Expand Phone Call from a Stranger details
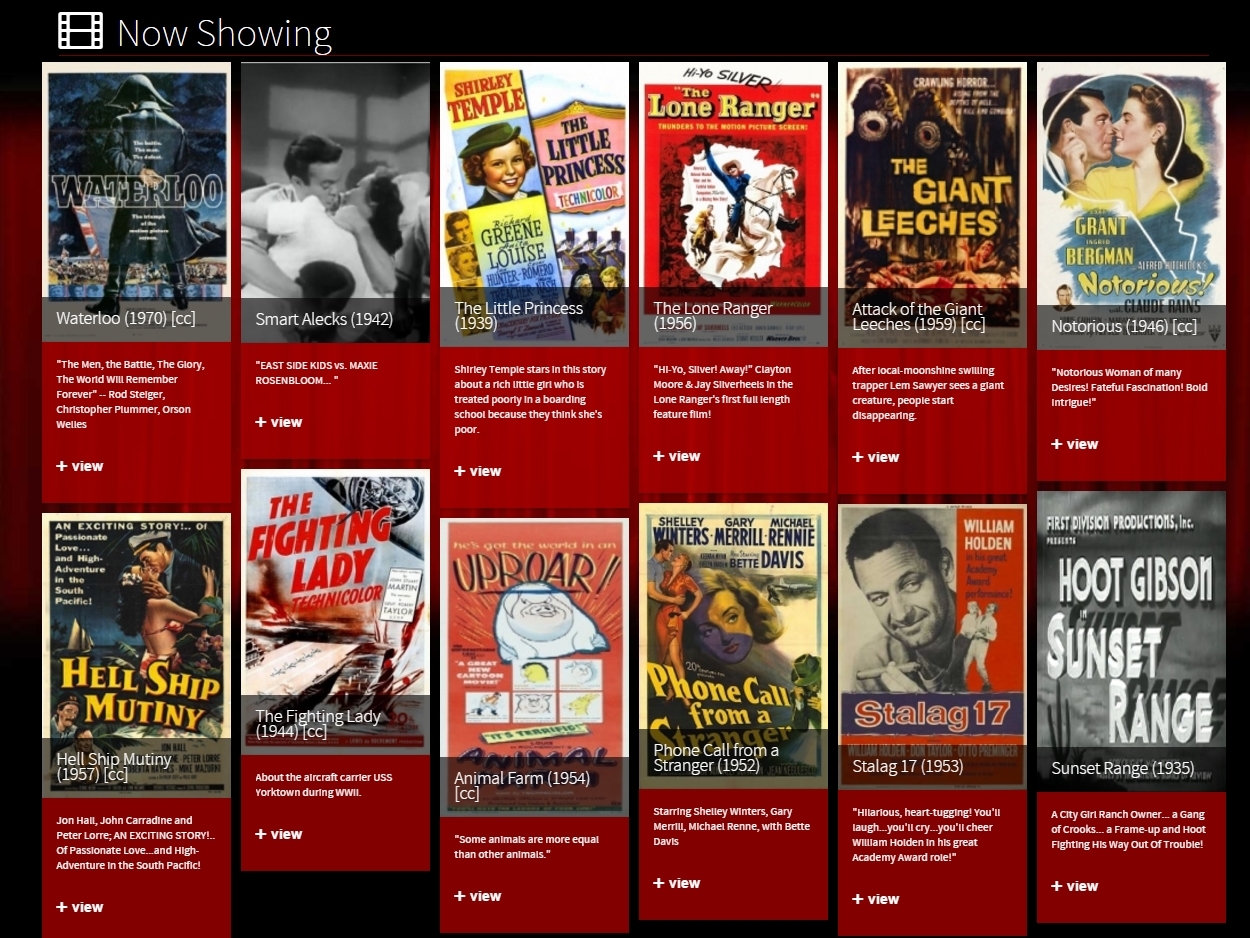The width and height of the screenshot is (1250, 938). [x=677, y=882]
